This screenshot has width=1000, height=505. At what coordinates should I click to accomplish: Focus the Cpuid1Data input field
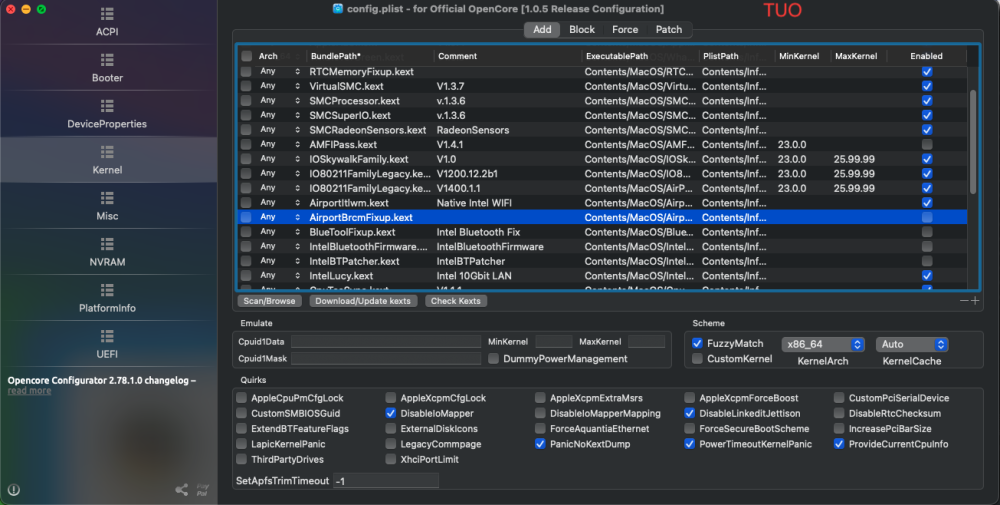click(385, 342)
